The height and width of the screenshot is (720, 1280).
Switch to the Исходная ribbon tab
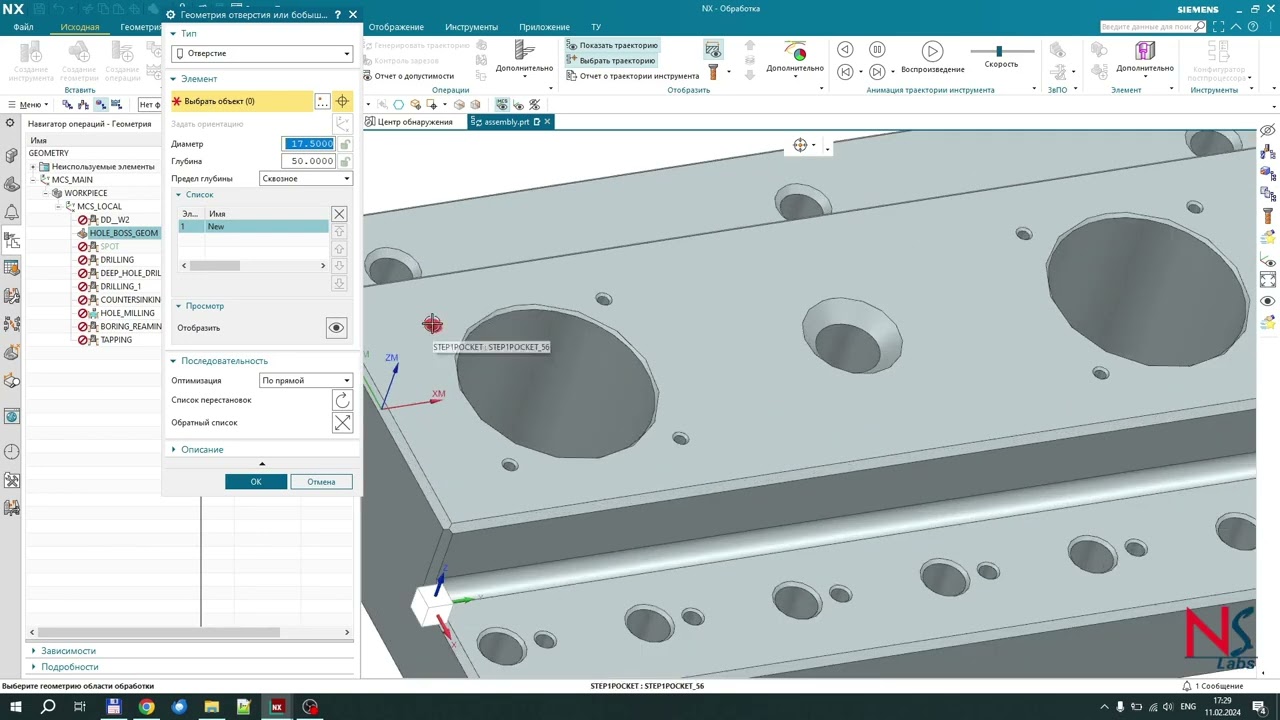tap(80, 27)
